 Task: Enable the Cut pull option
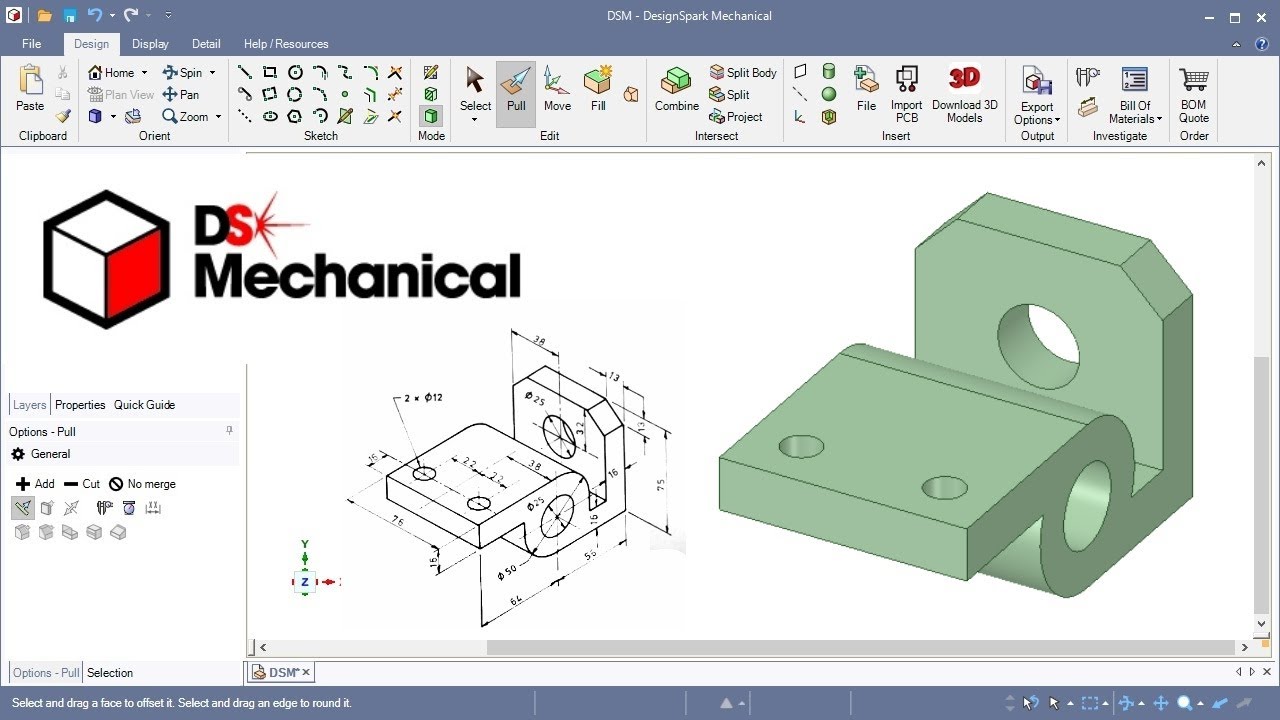[x=82, y=484]
